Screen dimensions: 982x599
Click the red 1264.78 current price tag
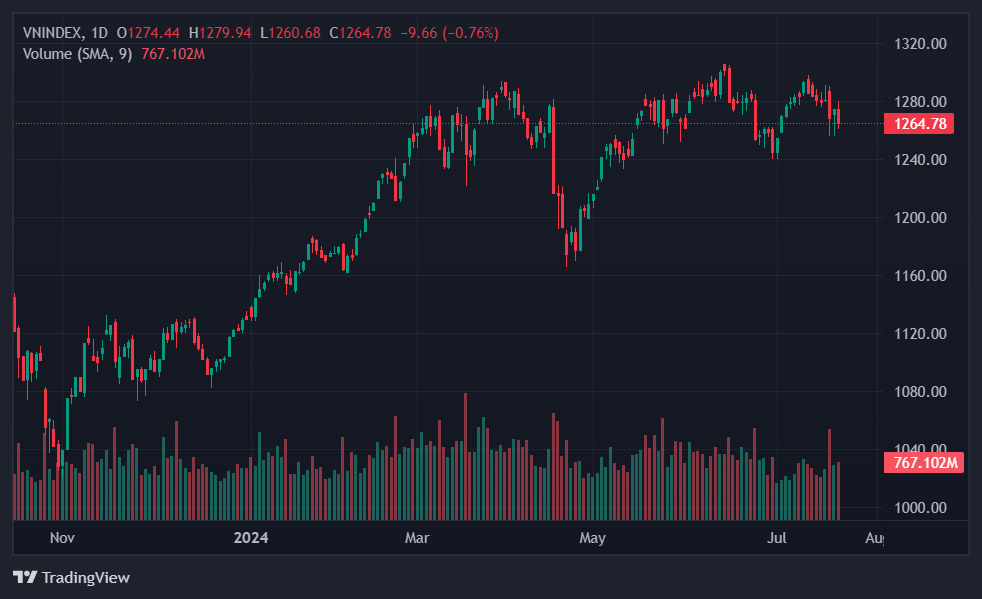click(918, 124)
